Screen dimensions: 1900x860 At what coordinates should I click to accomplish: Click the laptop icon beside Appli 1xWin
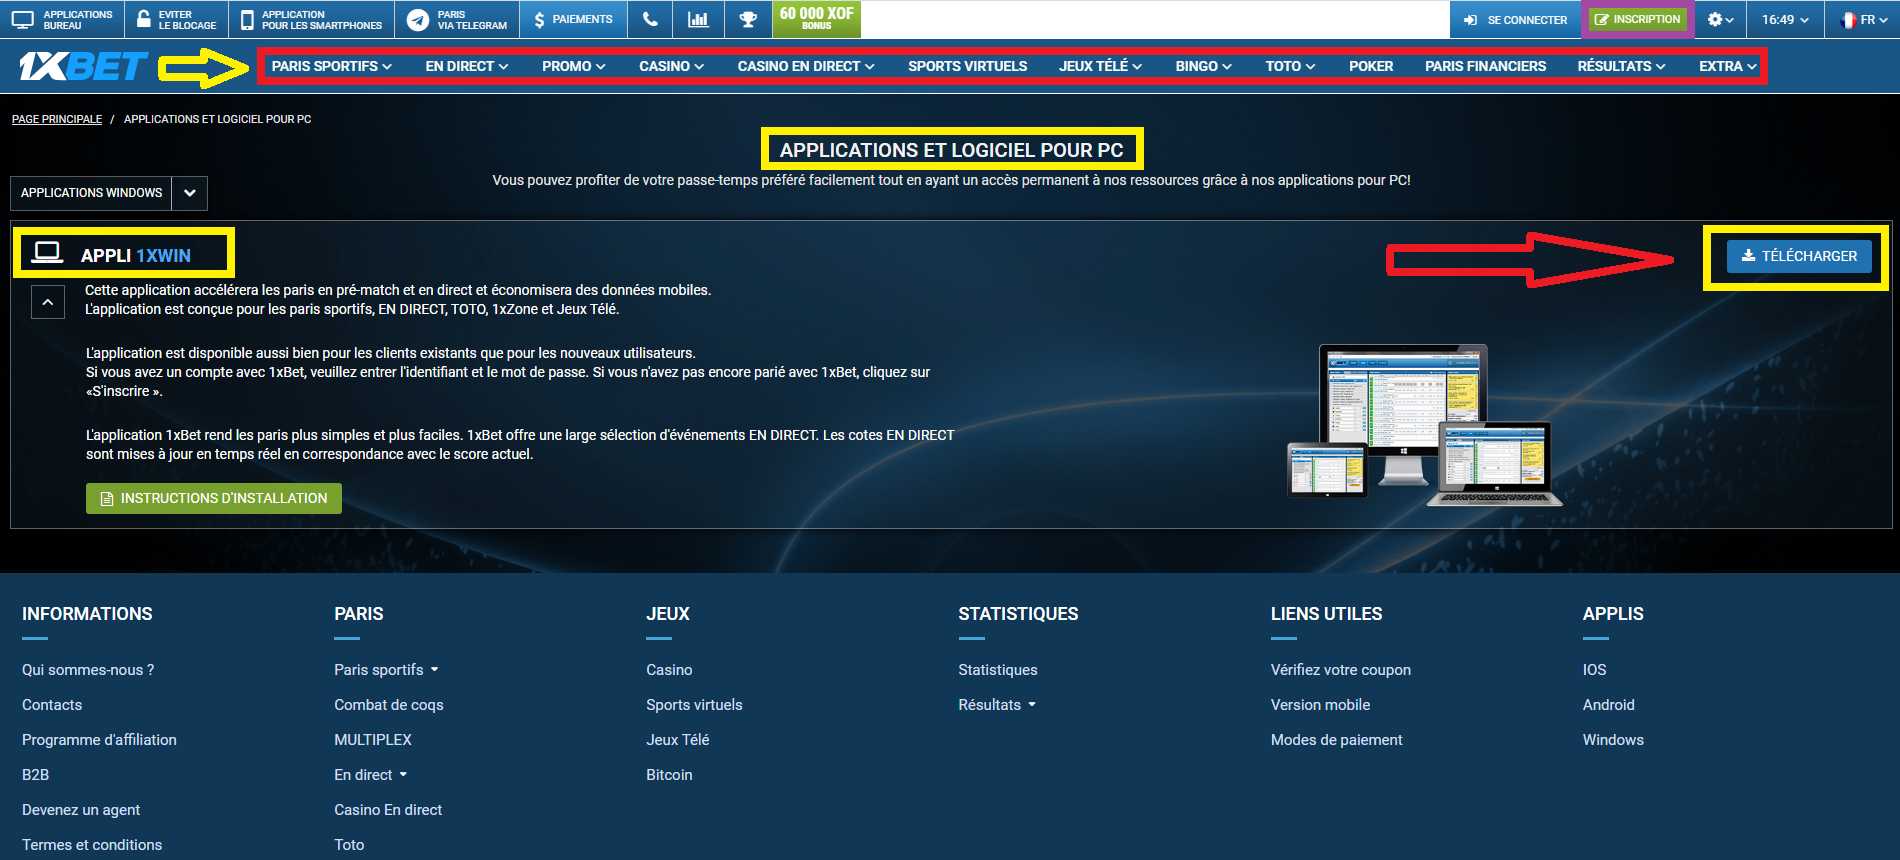pyautogui.click(x=47, y=253)
